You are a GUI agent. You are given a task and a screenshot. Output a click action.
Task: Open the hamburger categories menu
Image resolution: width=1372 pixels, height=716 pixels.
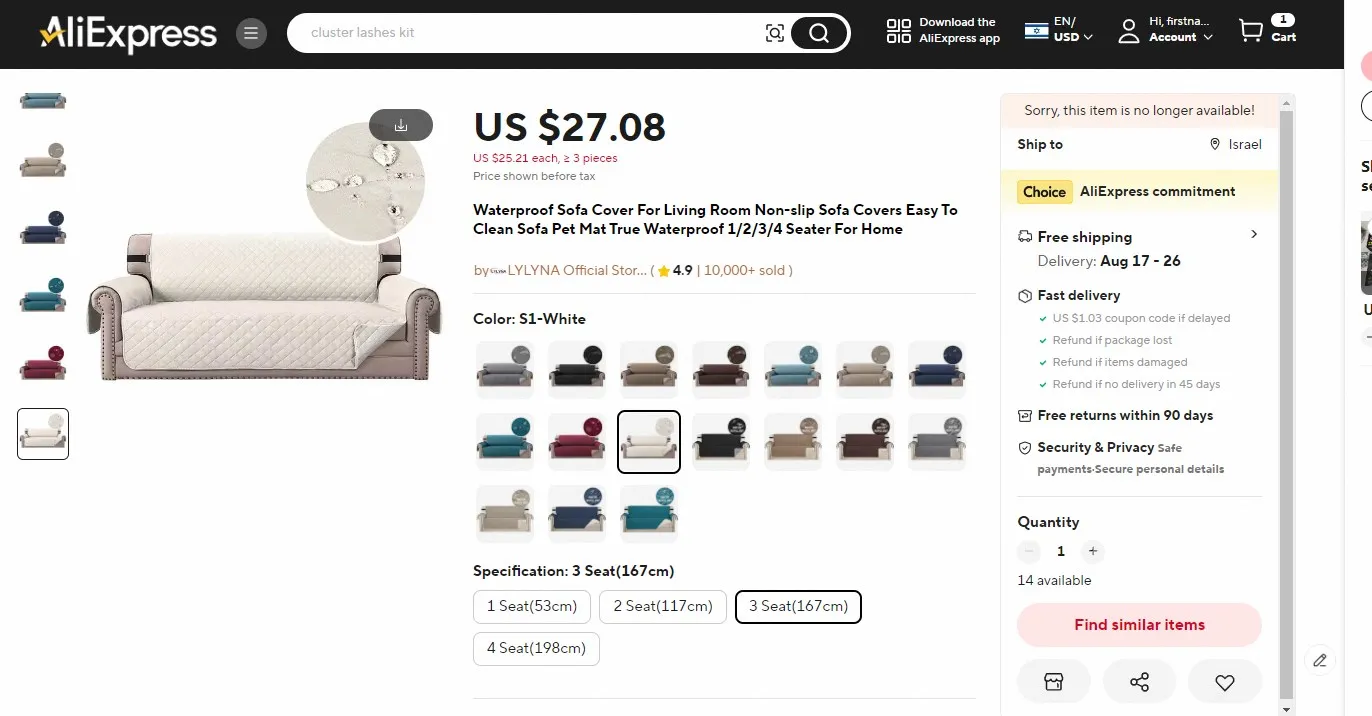click(251, 33)
